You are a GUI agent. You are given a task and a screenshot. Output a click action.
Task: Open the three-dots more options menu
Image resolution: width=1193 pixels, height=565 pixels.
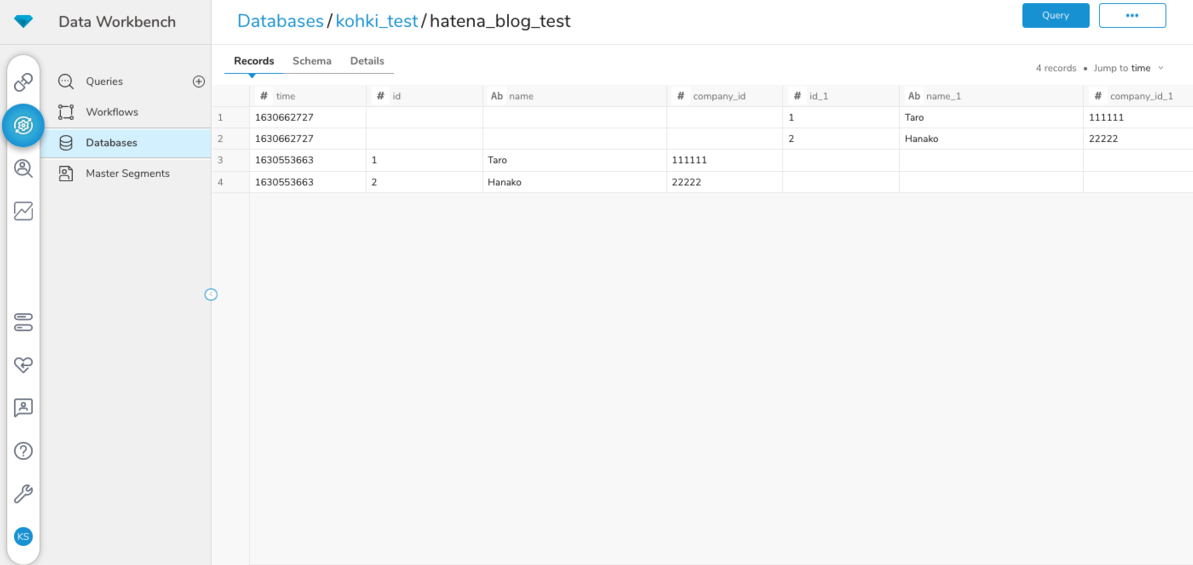1132,15
